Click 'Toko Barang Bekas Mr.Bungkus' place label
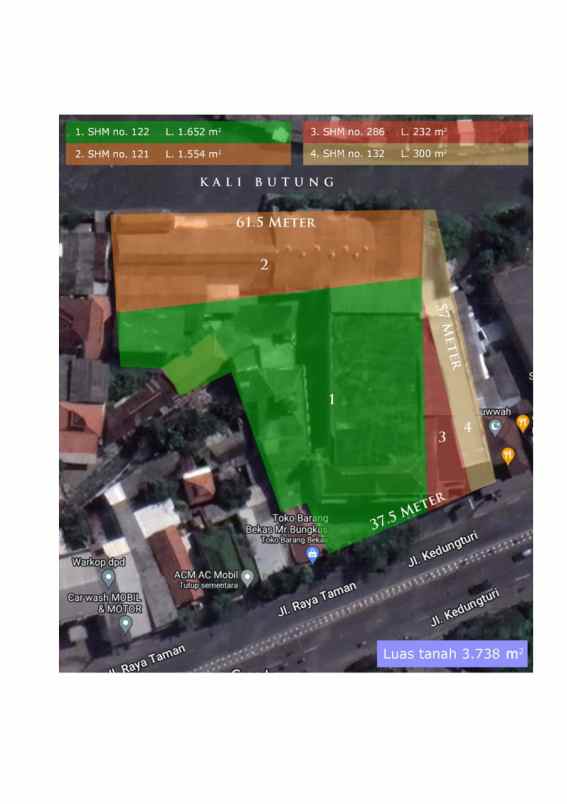The height and width of the screenshot is (804, 567). [x=287, y=524]
